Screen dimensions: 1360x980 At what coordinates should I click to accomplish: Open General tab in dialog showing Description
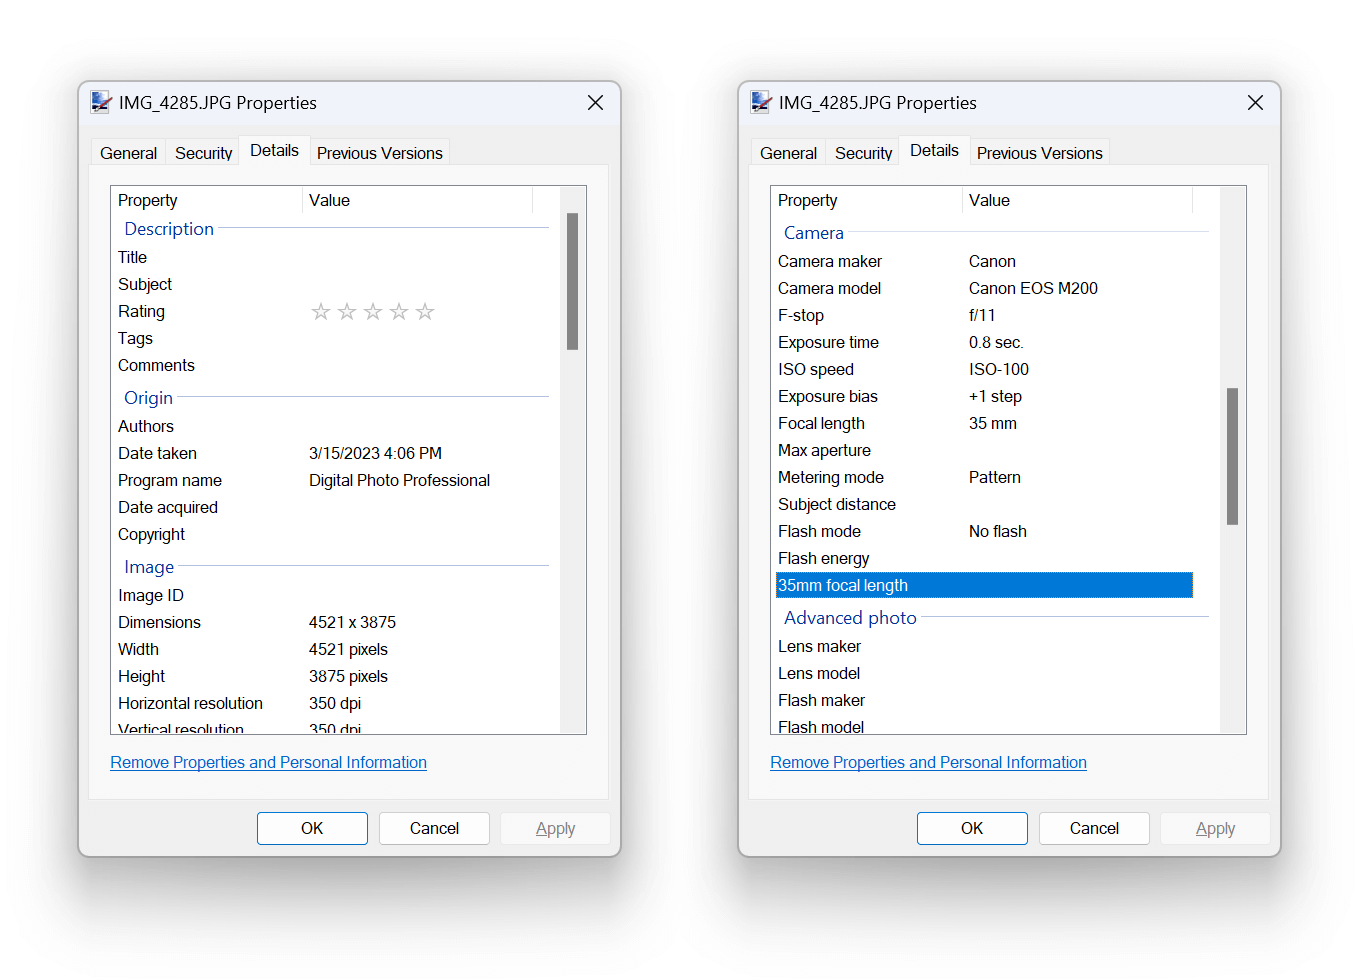click(x=128, y=153)
